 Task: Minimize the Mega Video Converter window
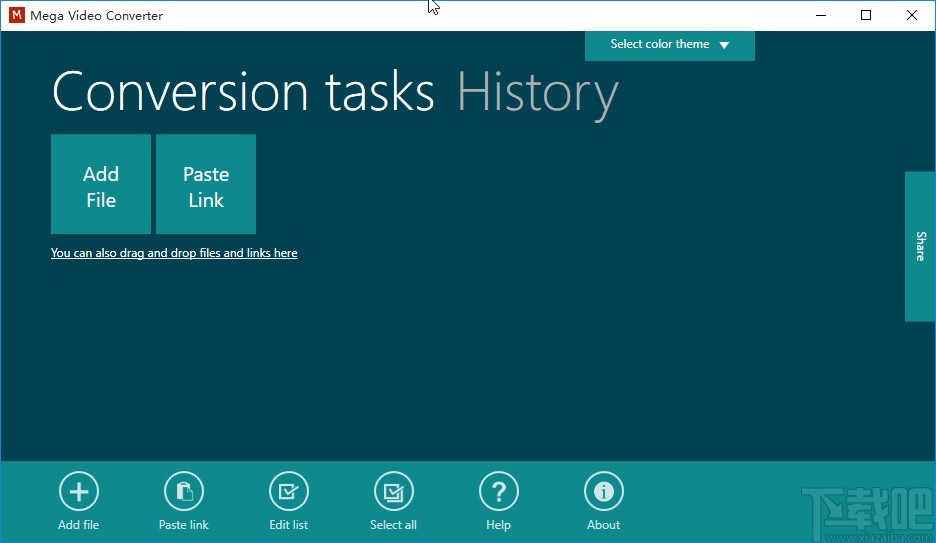[820, 15]
